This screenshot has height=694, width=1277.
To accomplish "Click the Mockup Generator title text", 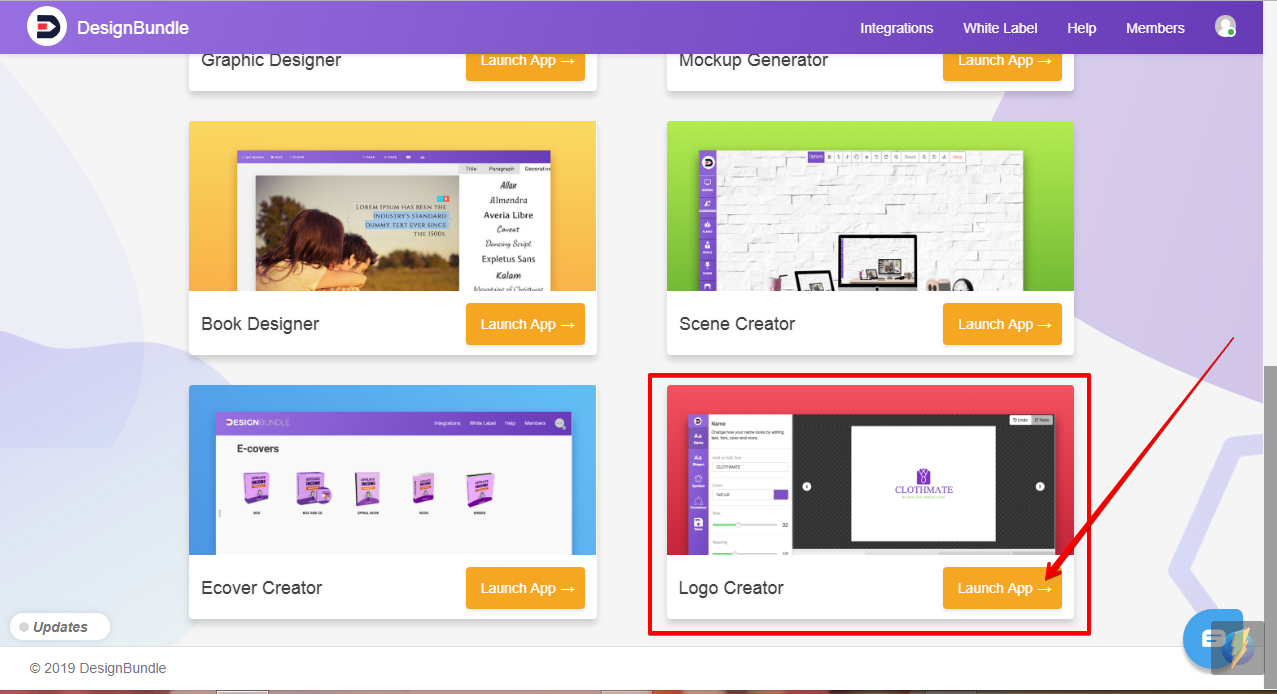I will point(753,60).
